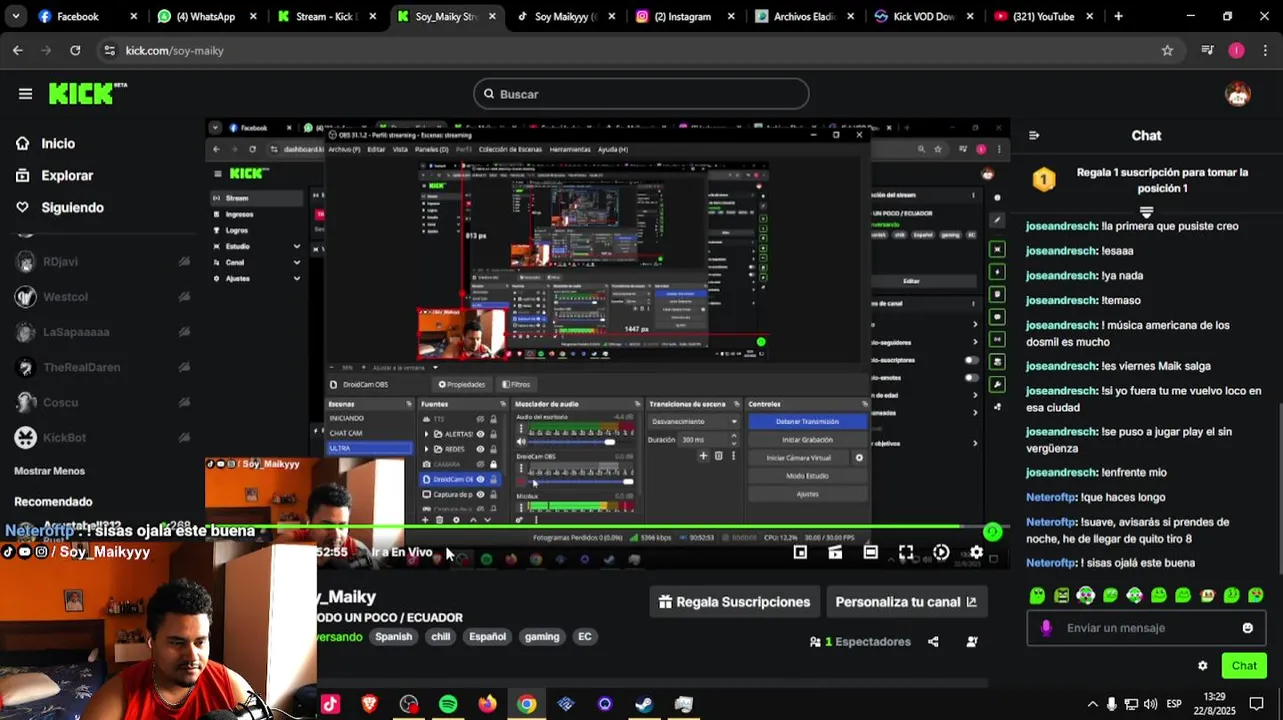Share the Soy_Maiky channel with share icon
The width and height of the screenshot is (1283, 720).
click(x=933, y=642)
